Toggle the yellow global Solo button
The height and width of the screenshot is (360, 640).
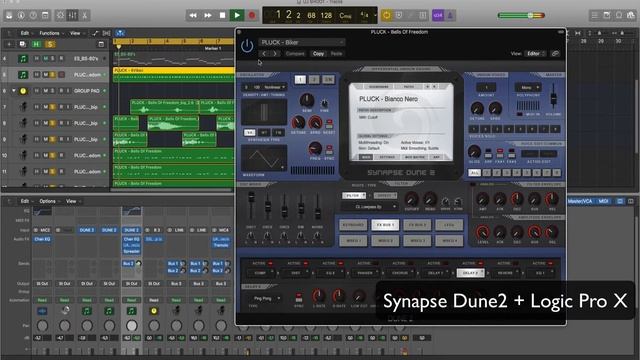pos(51,44)
